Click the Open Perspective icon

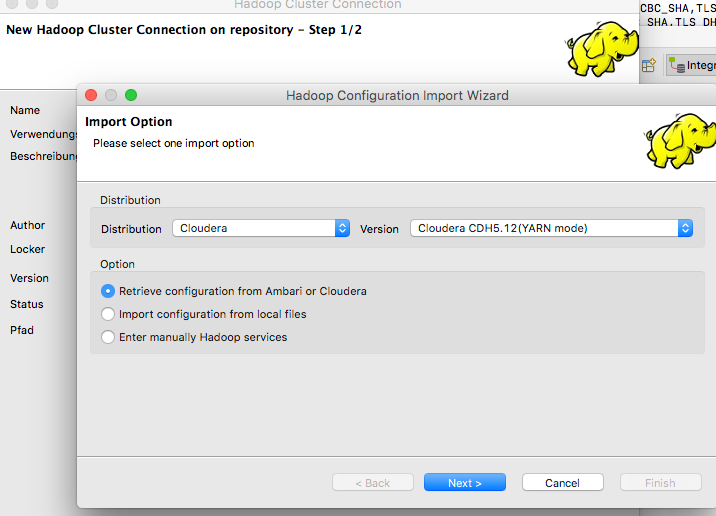coord(649,65)
